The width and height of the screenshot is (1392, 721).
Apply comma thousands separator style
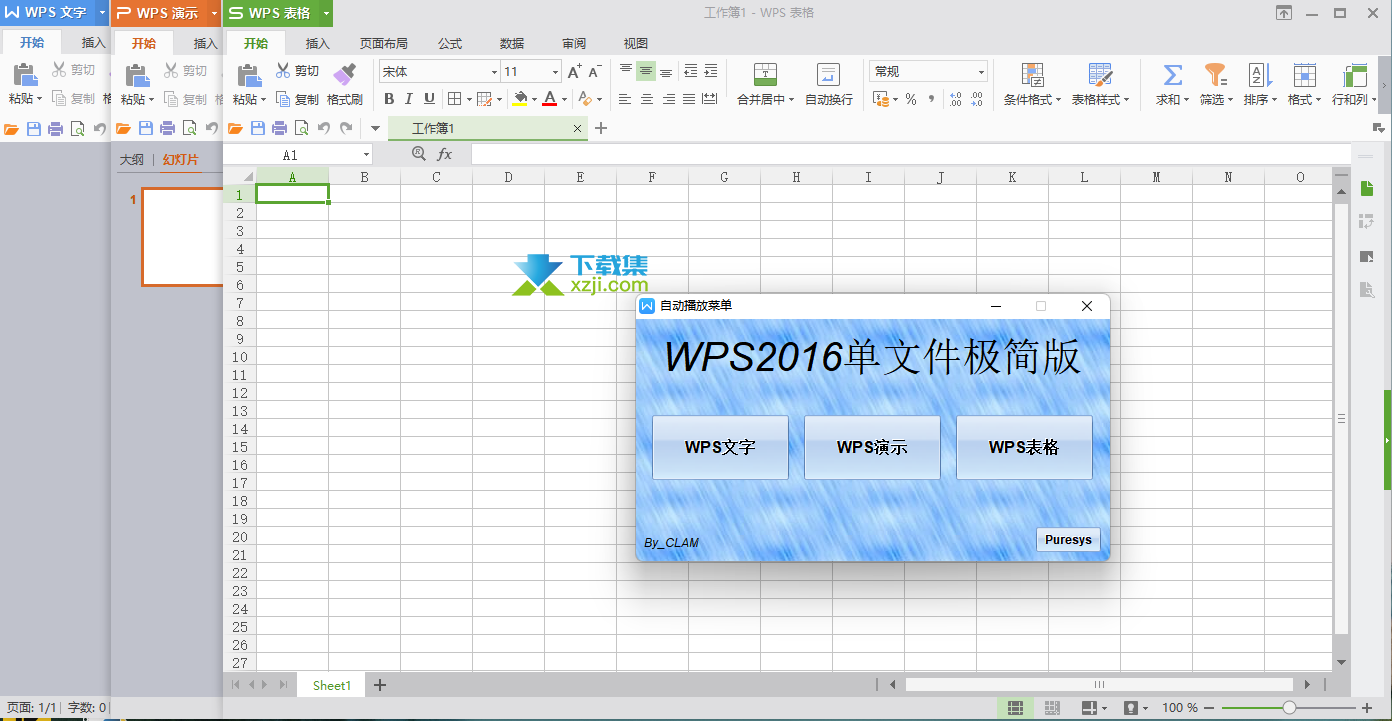(x=932, y=99)
